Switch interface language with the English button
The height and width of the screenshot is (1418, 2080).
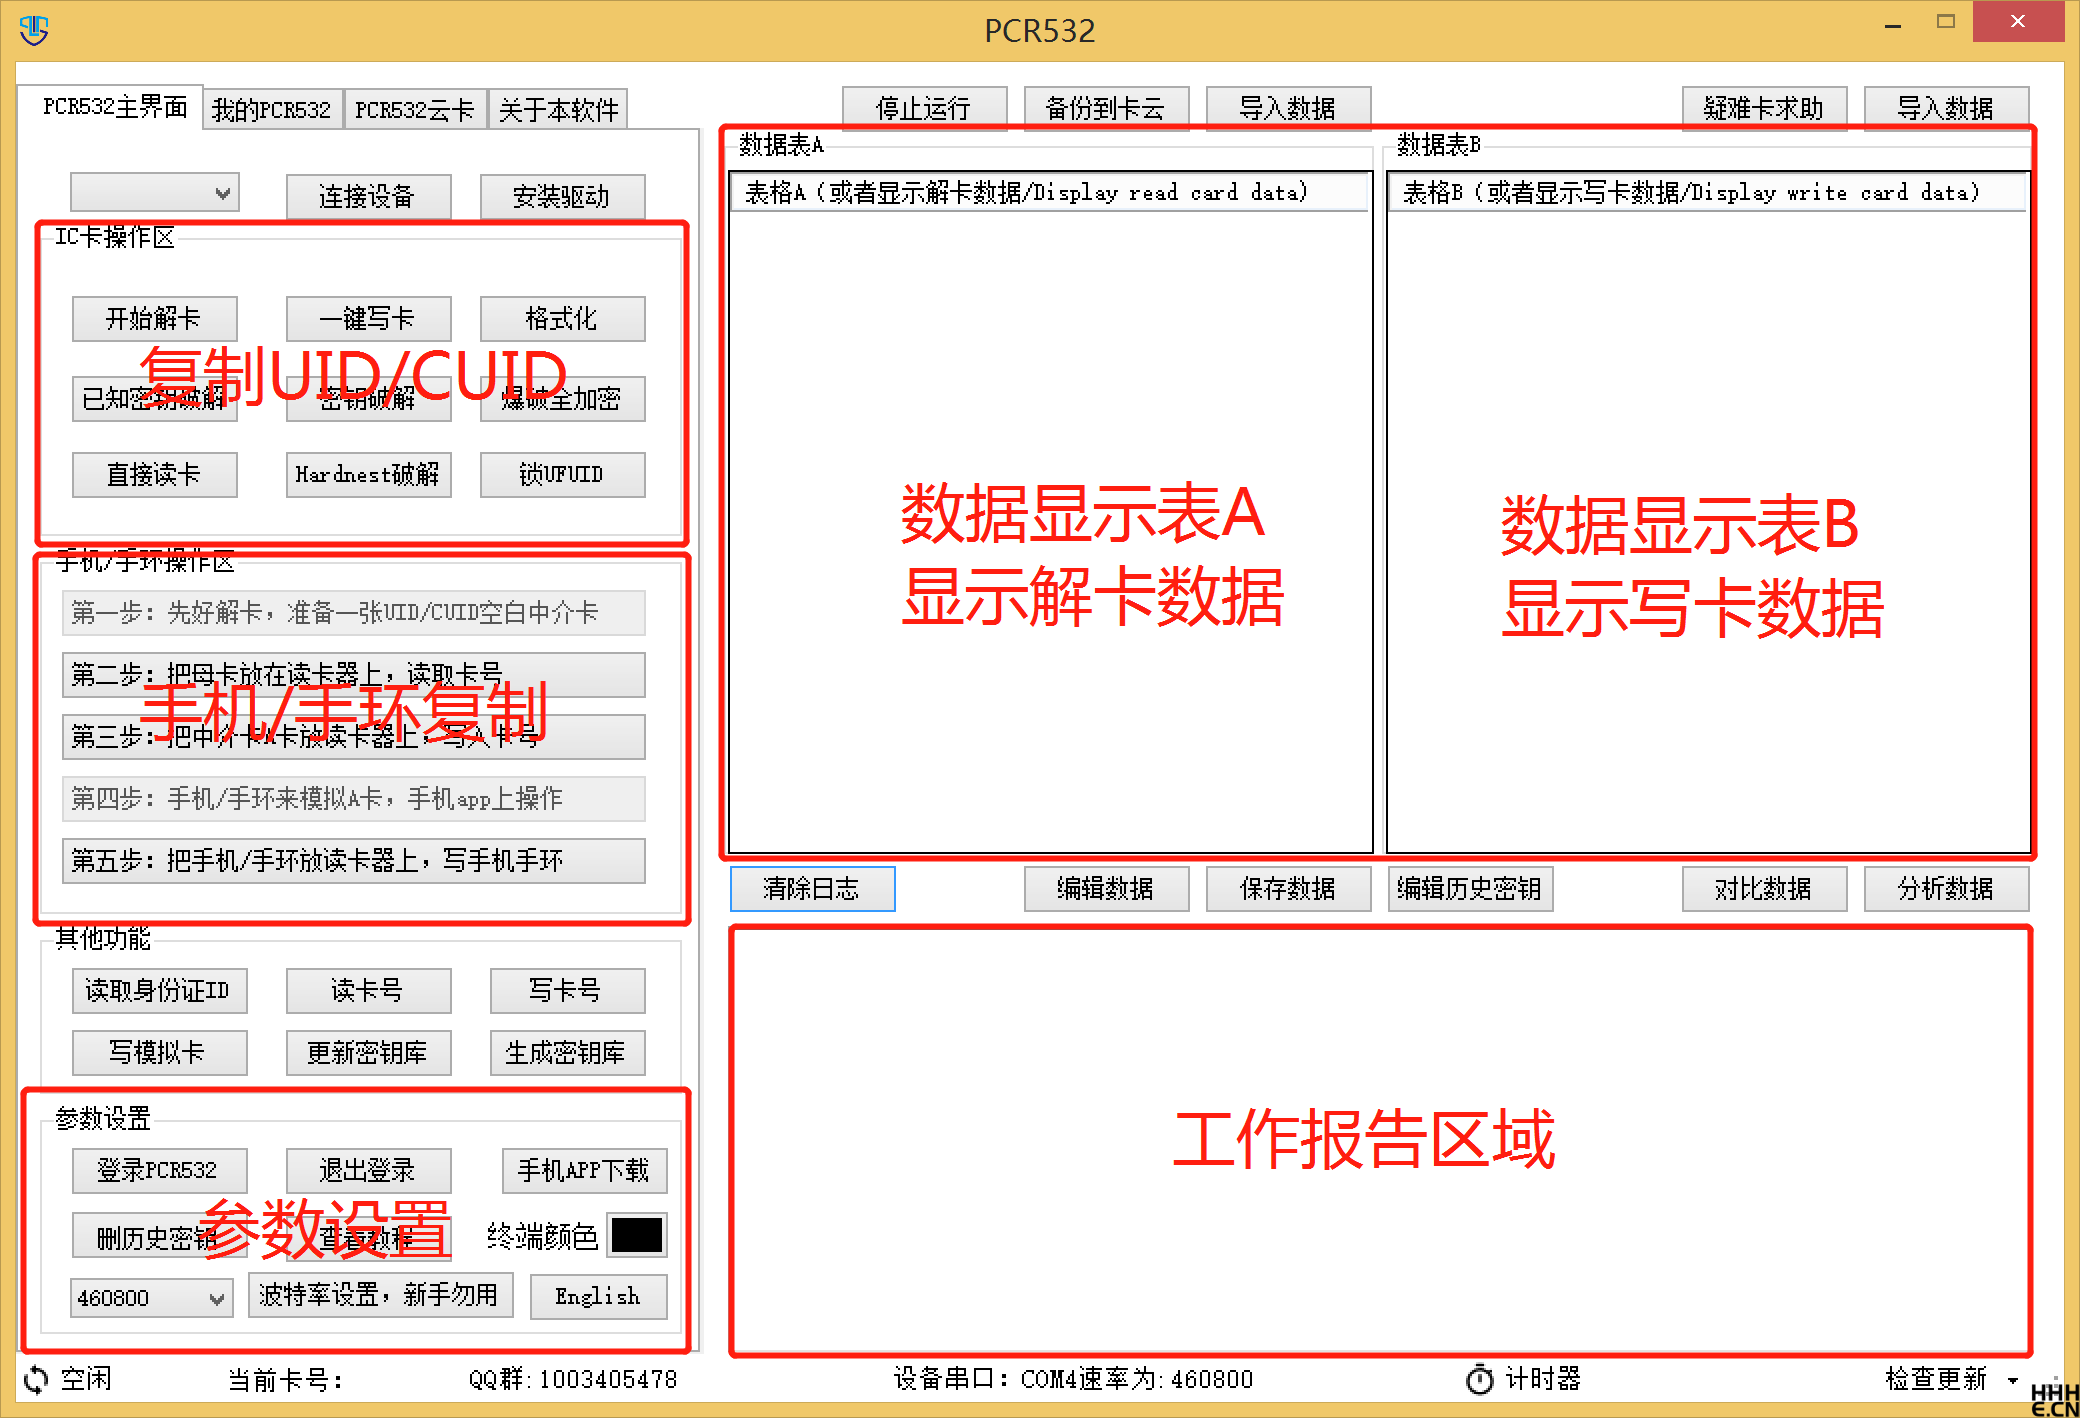coord(597,1296)
